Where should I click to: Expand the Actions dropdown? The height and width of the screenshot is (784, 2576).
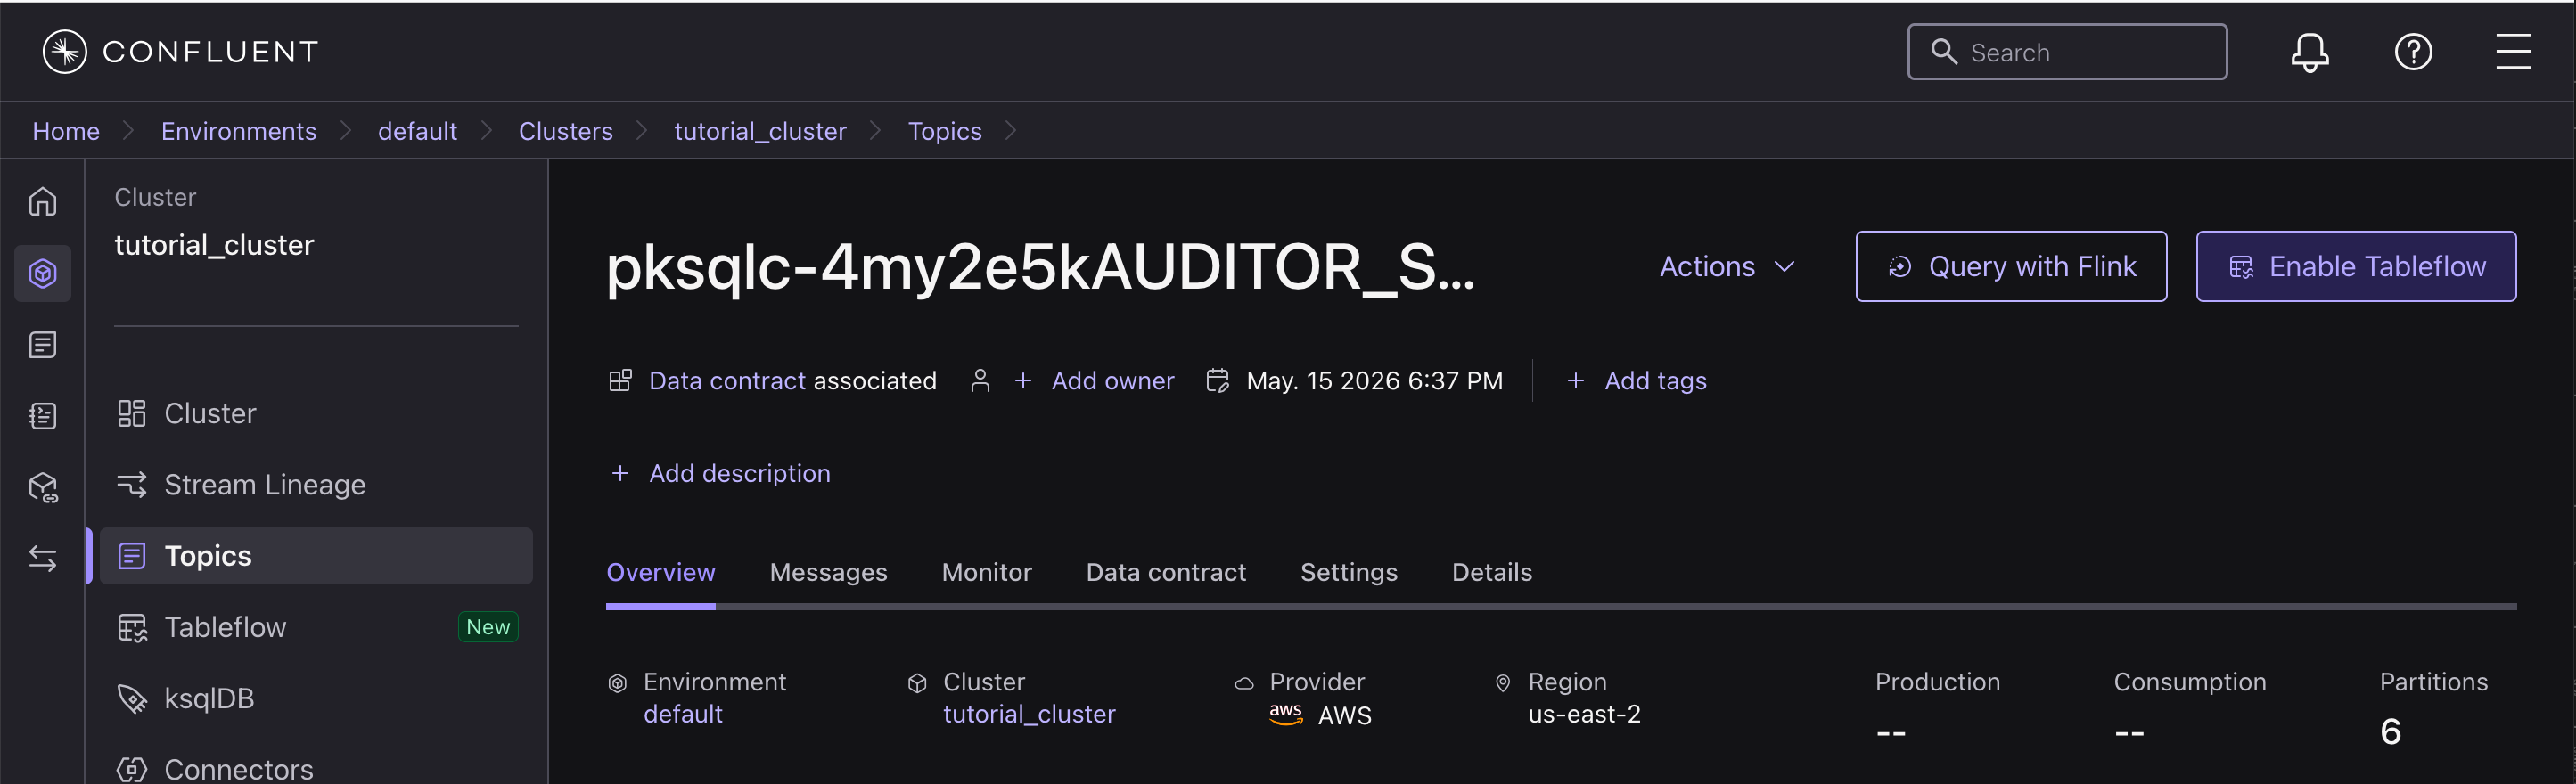click(1727, 266)
